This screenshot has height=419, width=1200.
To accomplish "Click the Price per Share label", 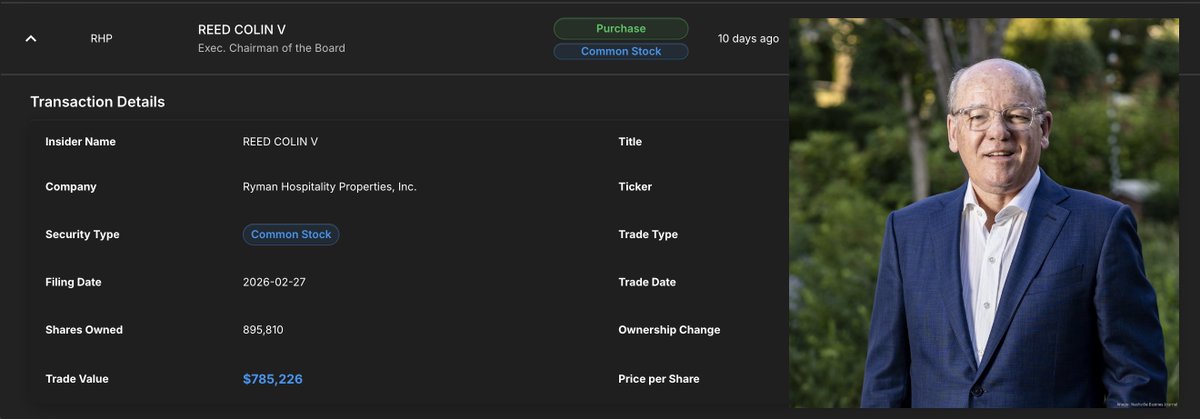I will [659, 379].
